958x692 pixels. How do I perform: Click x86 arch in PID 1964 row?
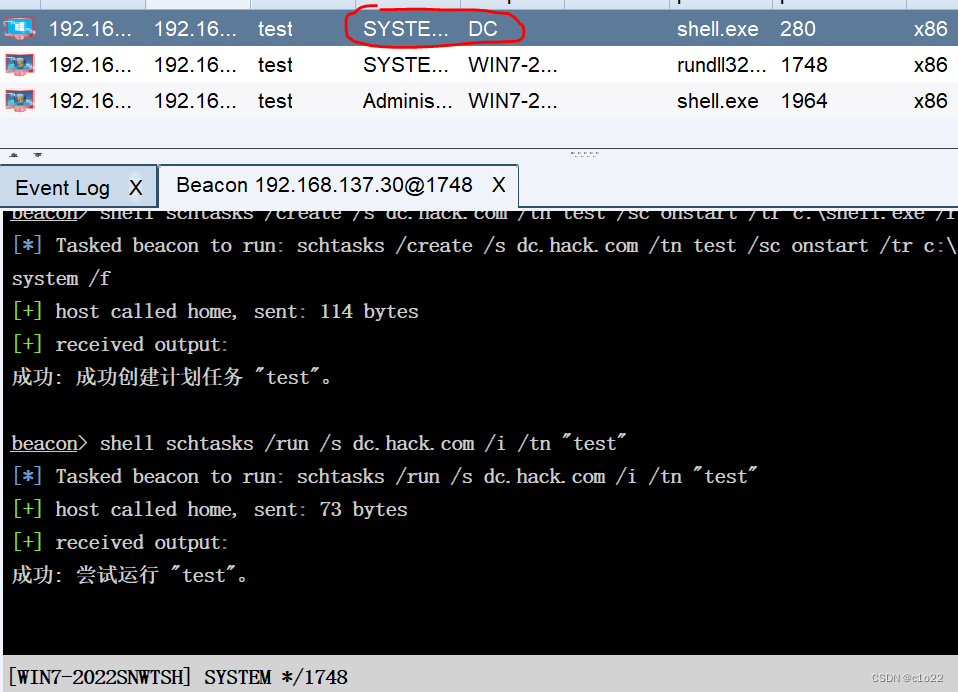[930, 101]
